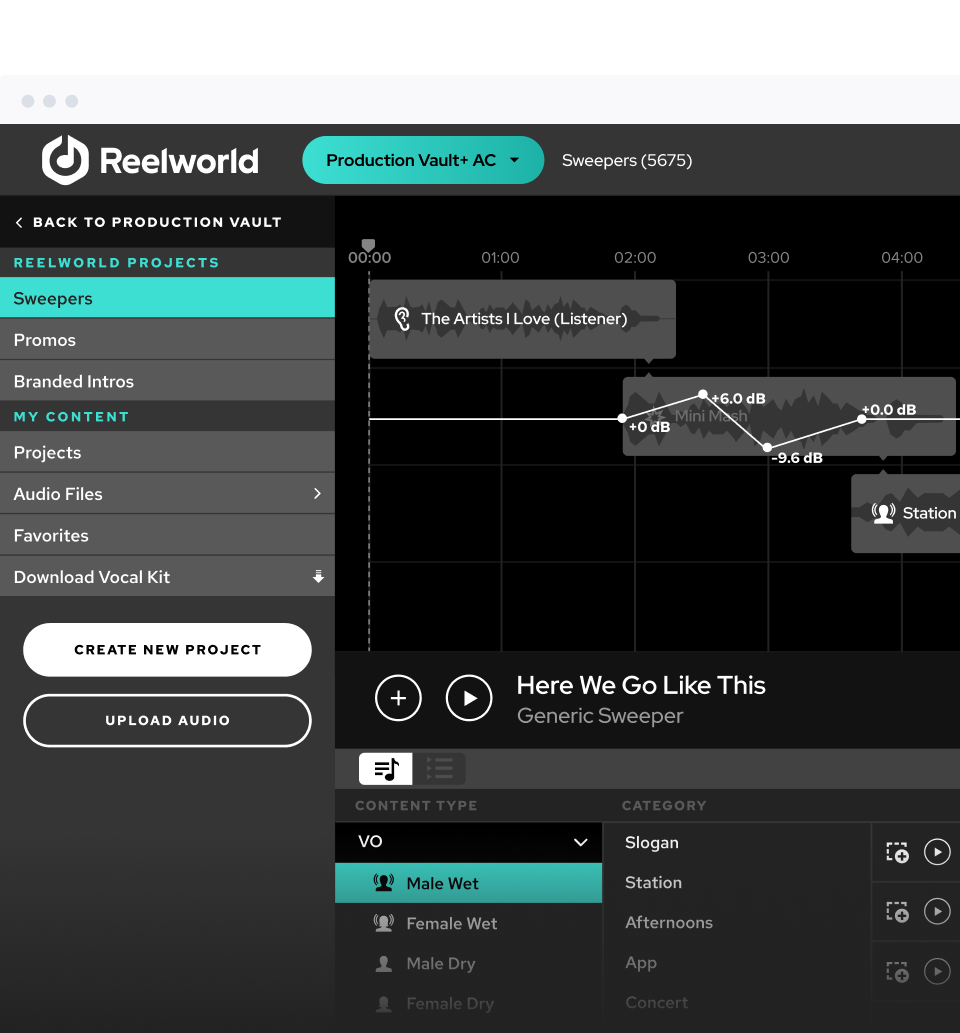960x1033 pixels.
Task: Click the Download Vocal Kit arrow icon
Action: [318, 577]
